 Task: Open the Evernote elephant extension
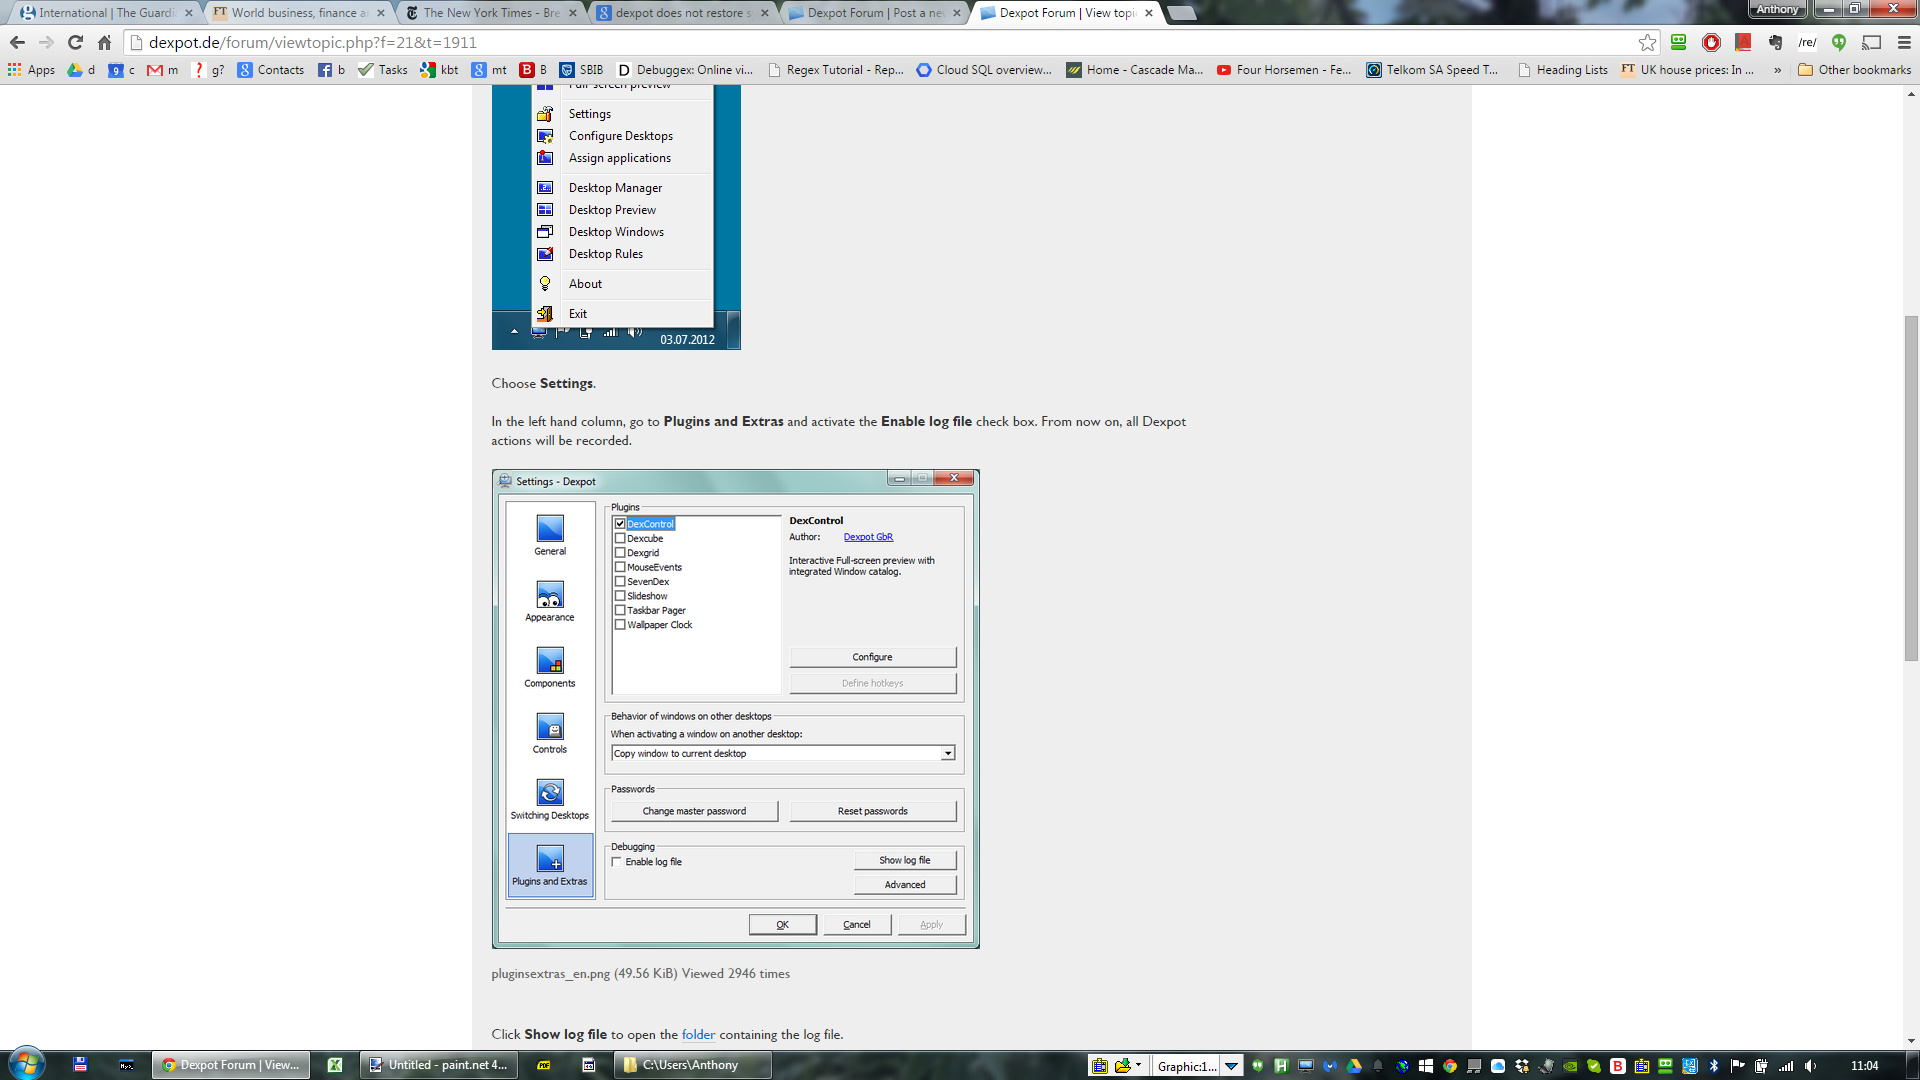(1775, 42)
